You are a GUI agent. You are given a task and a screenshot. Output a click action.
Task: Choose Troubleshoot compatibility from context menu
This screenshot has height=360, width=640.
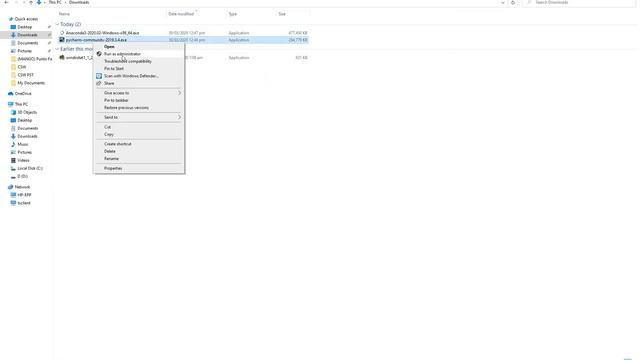click(x=128, y=61)
